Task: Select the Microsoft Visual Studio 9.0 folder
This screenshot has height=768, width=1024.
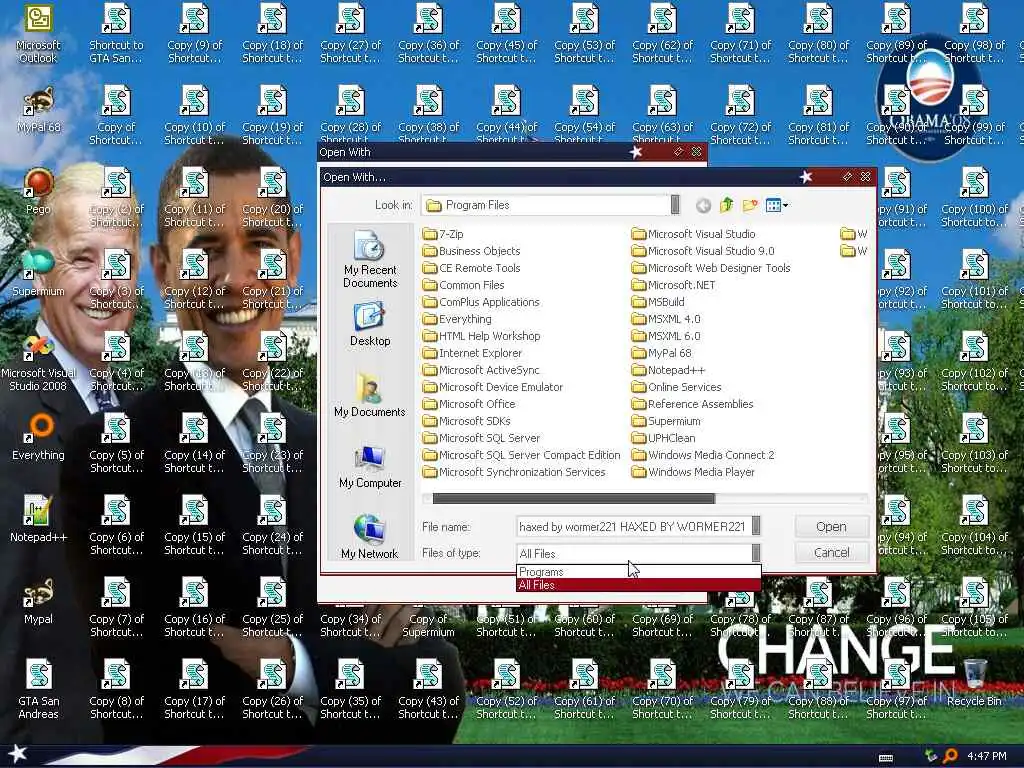Action: [x=703, y=251]
